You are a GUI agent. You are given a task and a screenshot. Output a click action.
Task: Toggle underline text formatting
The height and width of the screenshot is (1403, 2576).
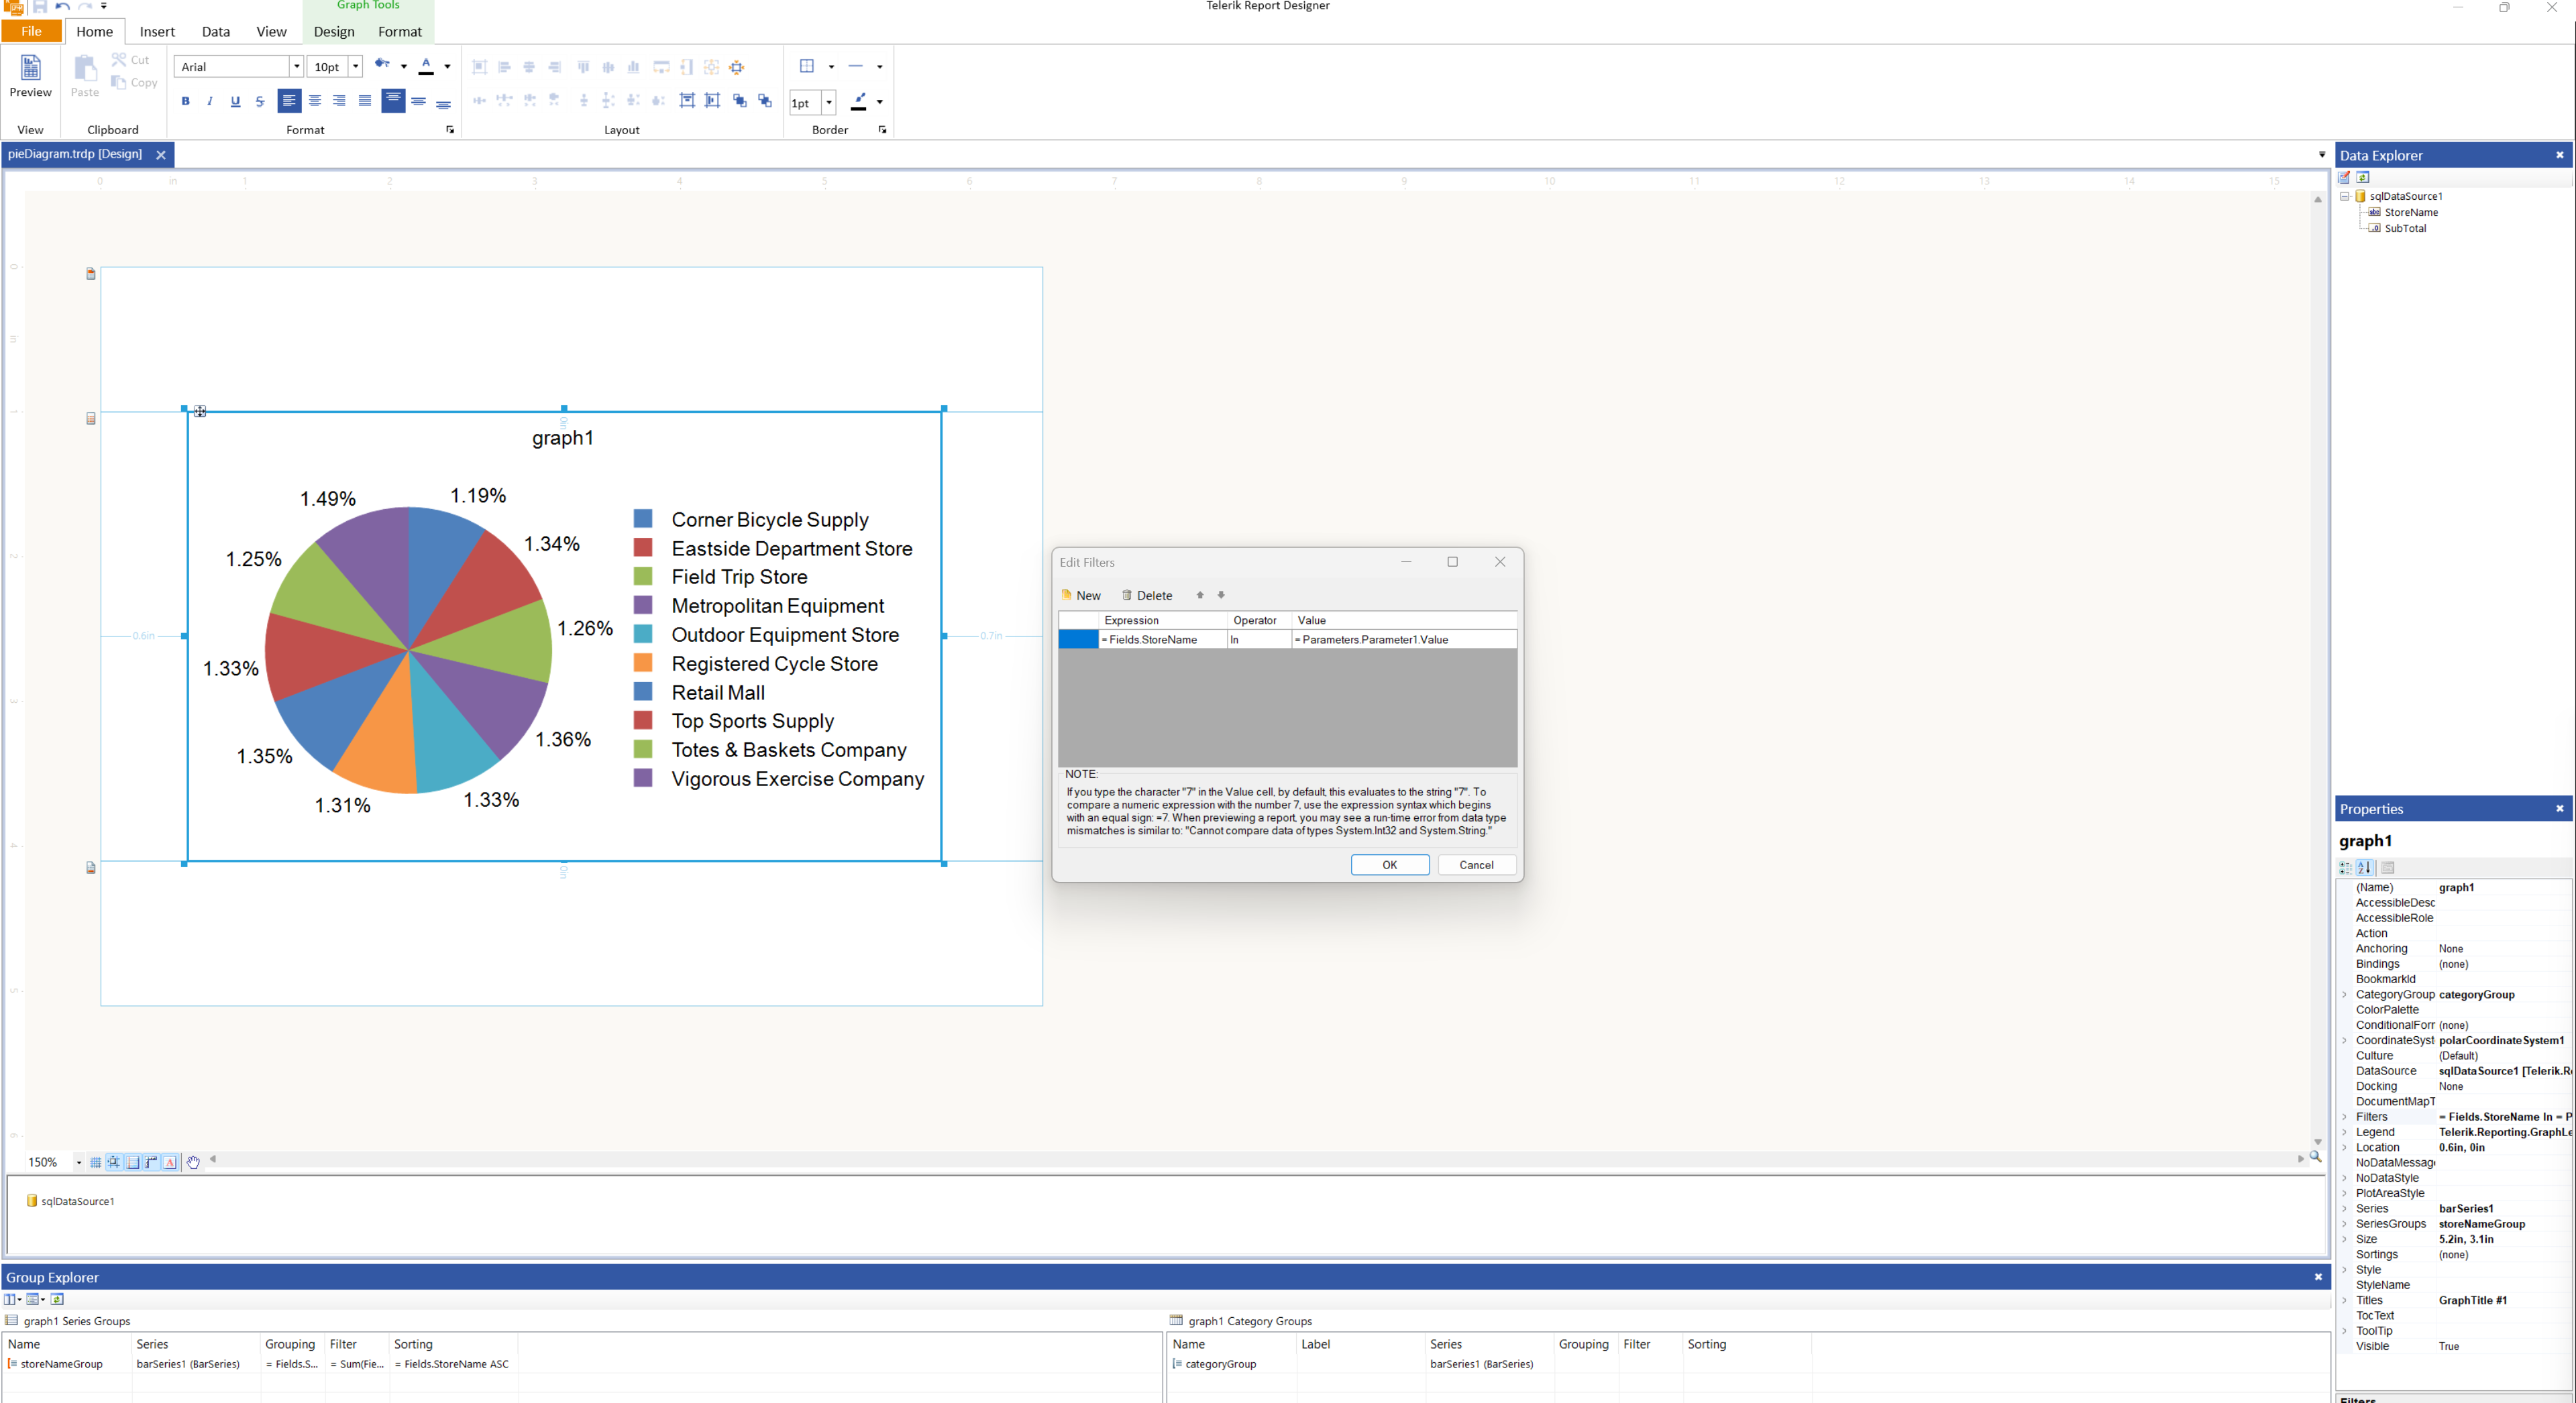235,101
